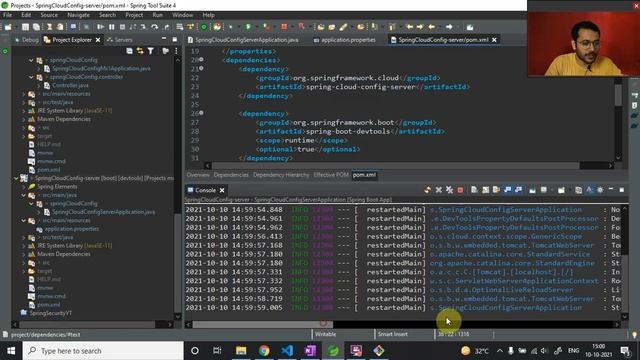The image size is (640, 360).
Task: Expand Controller.java in the tree
Action: pyautogui.click(x=39, y=85)
